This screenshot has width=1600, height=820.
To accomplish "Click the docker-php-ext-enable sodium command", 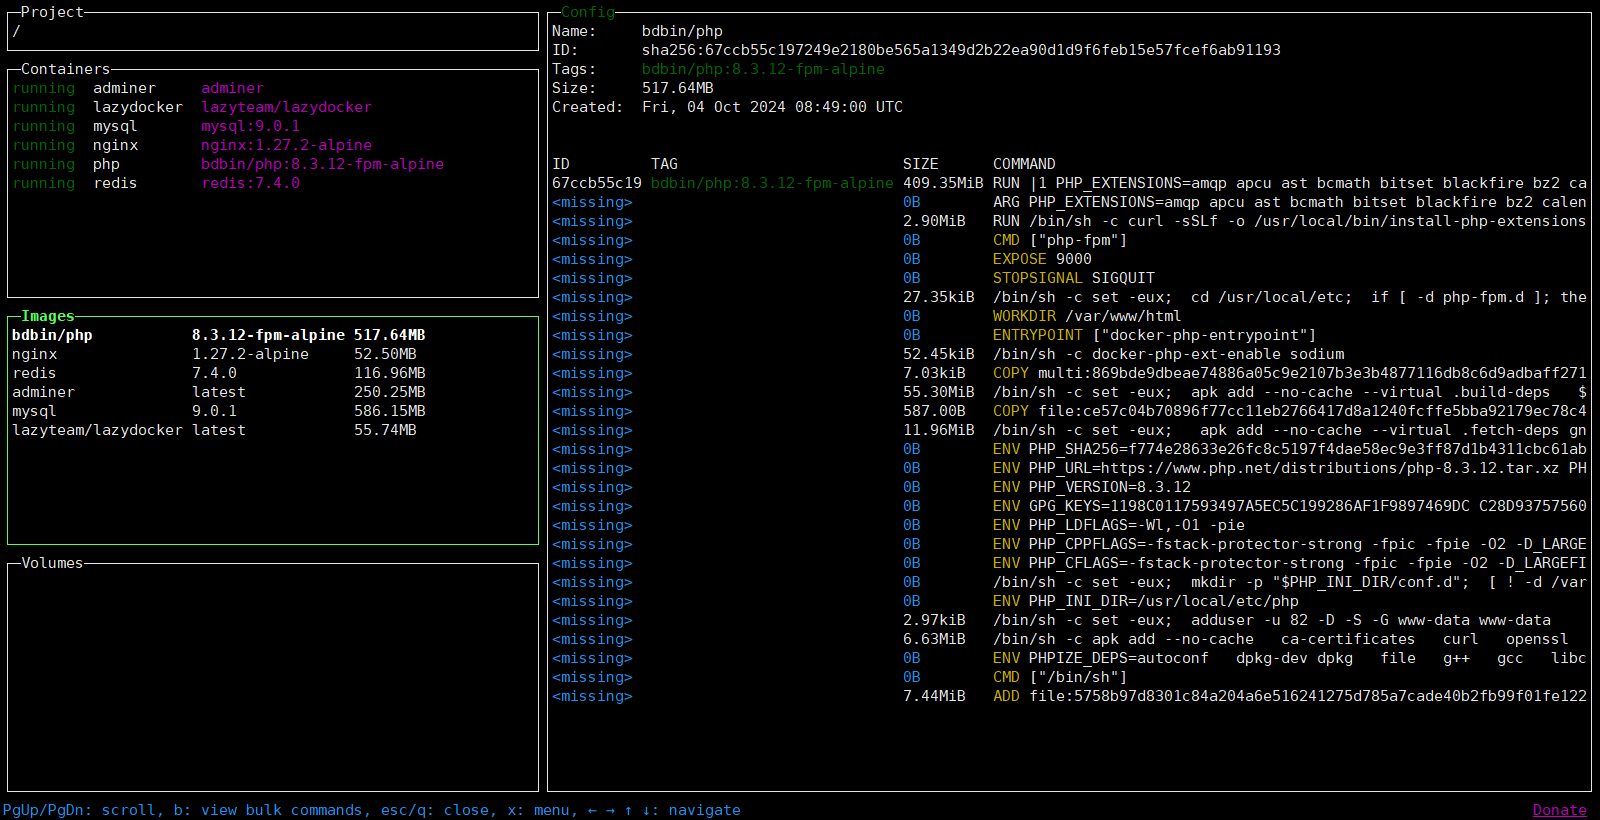I will [x=1169, y=354].
